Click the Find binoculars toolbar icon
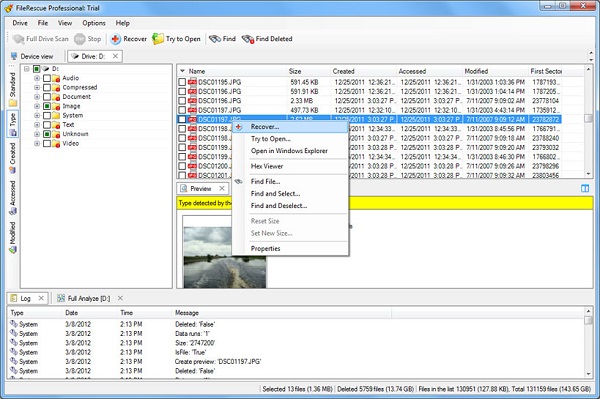 pyautogui.click(x=215, y=39)
